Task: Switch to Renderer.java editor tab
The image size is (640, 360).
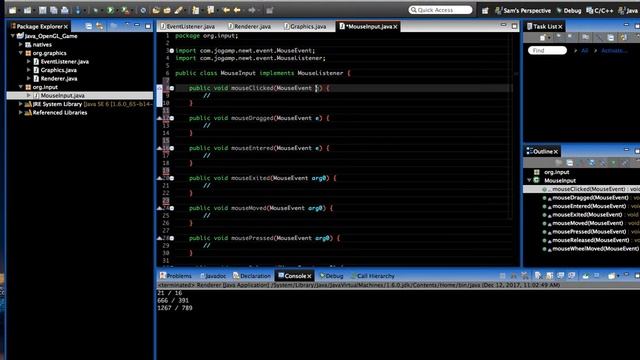Action: point(249,27)
